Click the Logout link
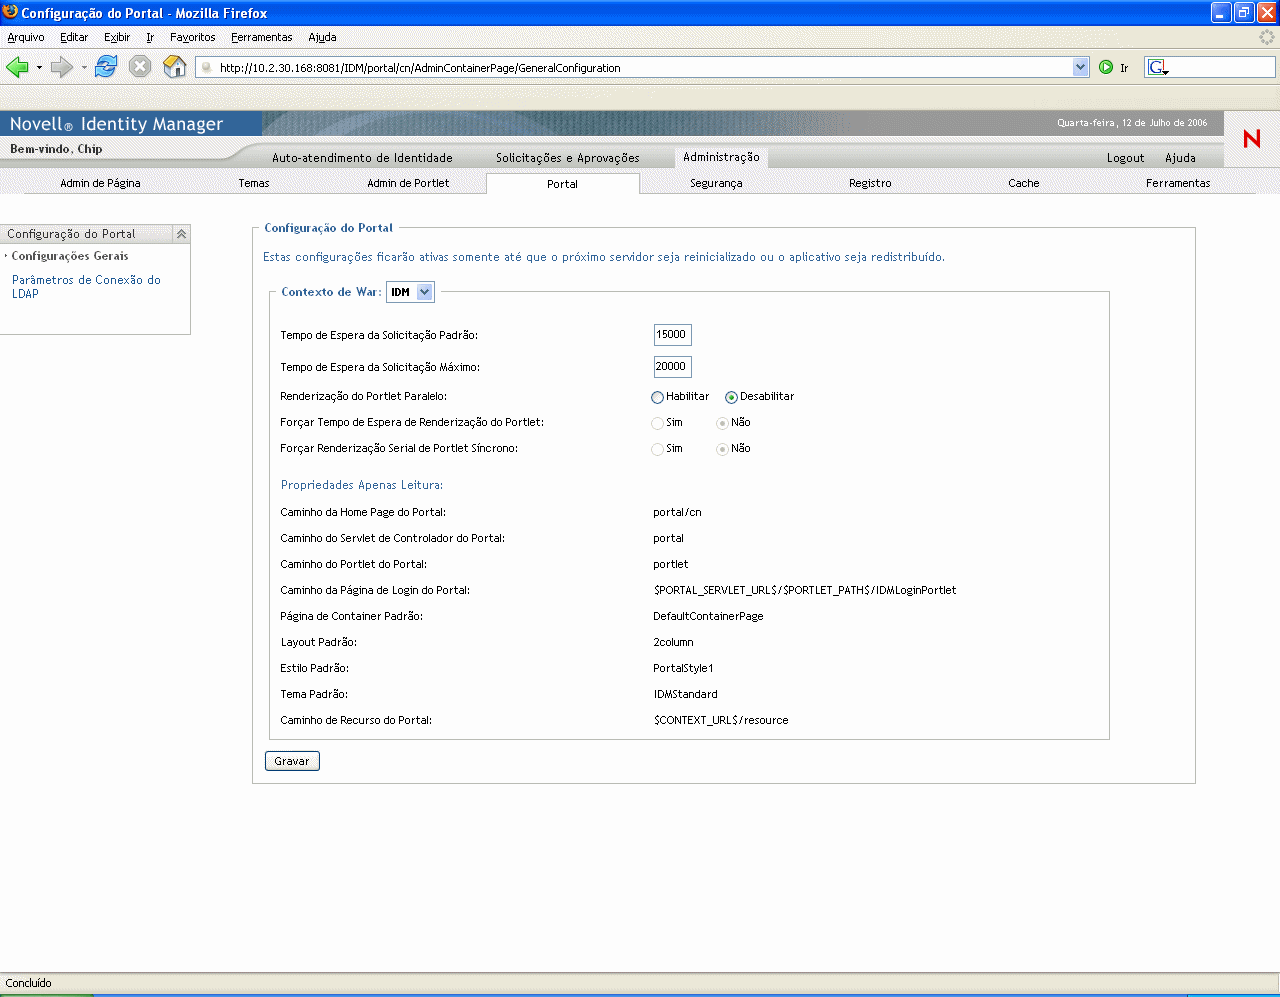1280x997 pixels. click(1125, 158)
